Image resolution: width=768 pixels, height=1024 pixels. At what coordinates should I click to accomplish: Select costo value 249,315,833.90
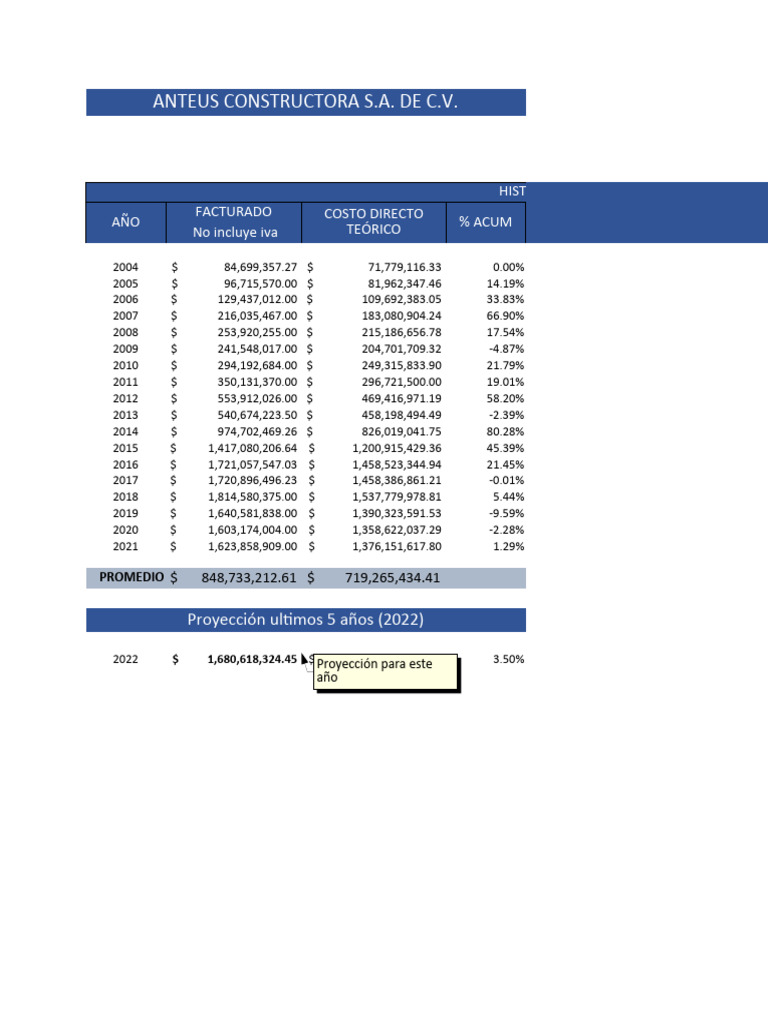(x=402, y=366)
